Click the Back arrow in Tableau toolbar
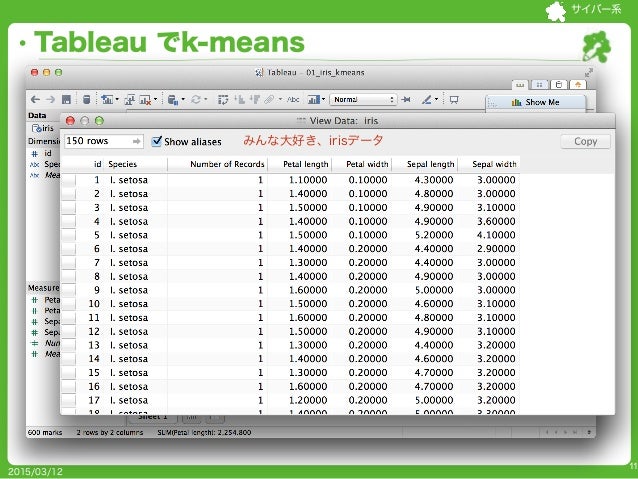This screenshot has width=638, height=479. [35, 99]
